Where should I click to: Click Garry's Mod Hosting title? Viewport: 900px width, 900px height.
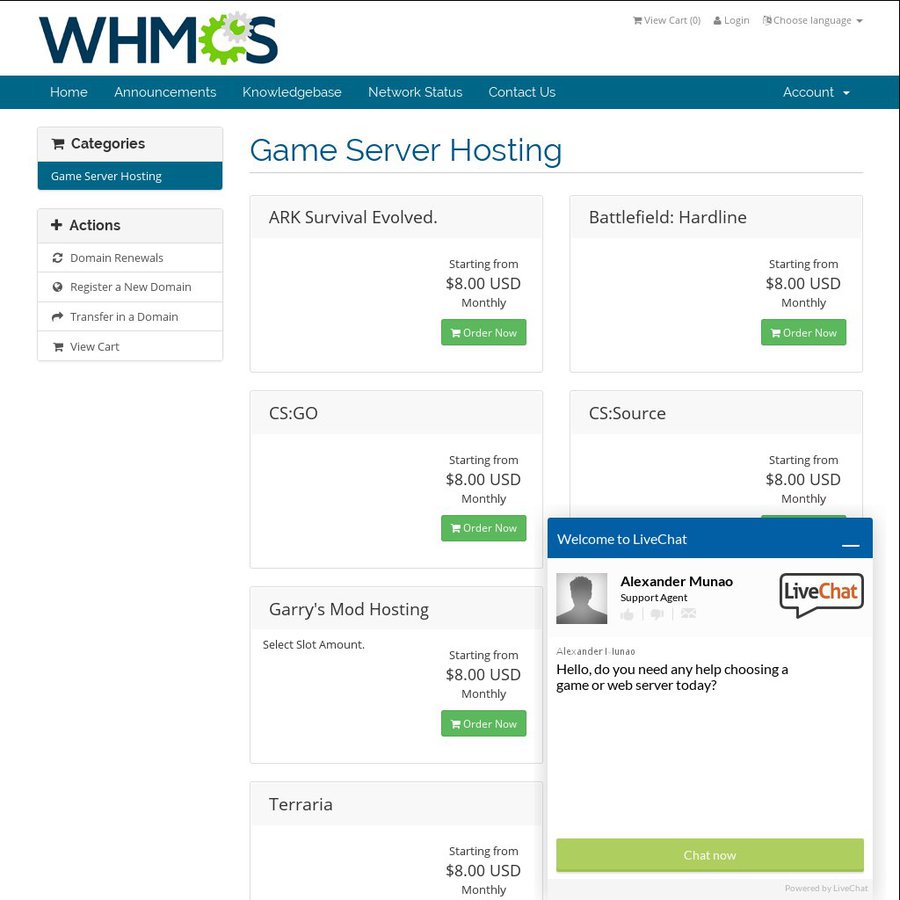pos(349,609)
